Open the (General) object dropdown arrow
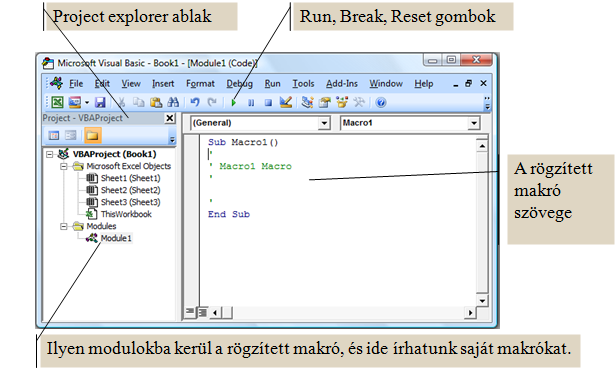This screenshot has height=372, width=615. click(324, 123)
